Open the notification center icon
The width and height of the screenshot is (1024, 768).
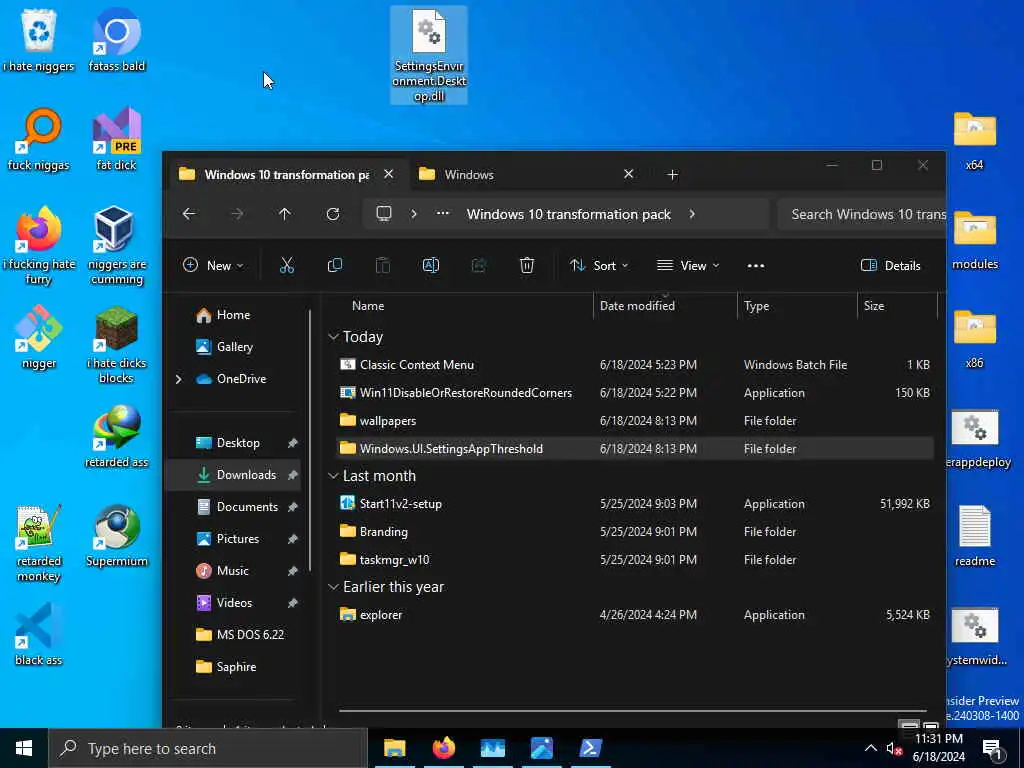[992, 749]
